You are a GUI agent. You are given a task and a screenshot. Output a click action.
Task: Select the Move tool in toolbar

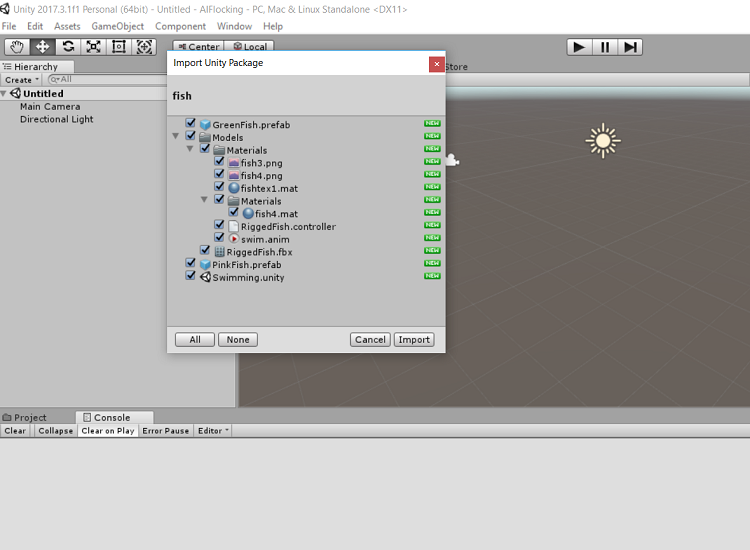point(43,47)
